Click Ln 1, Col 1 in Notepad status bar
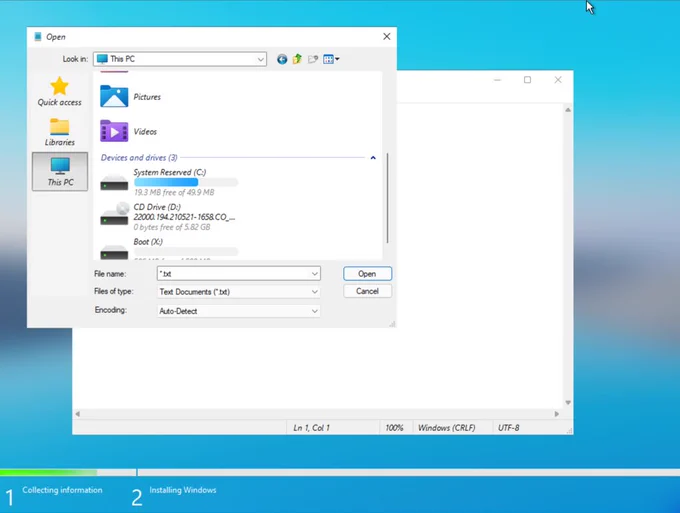Viewport: 680px width, 513px height. (x=311, y=428)
